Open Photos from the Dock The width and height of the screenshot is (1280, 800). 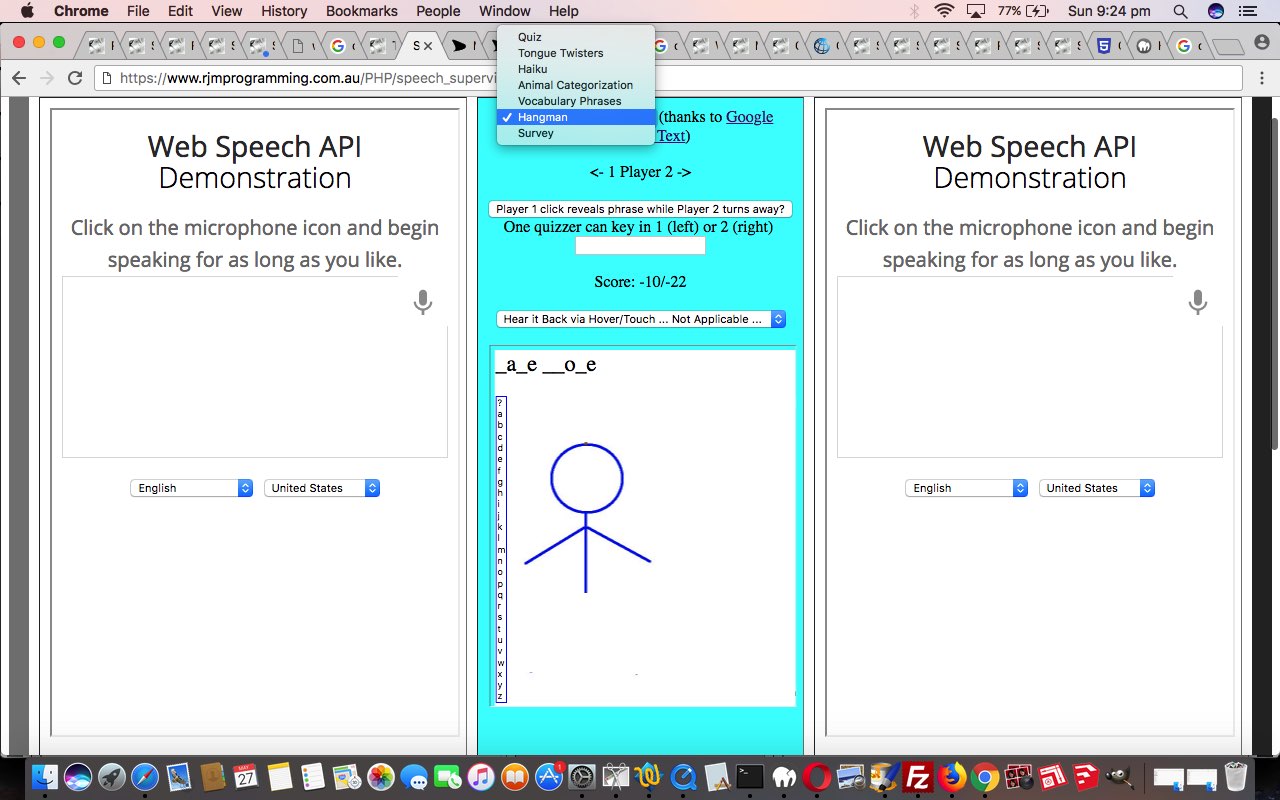coord(382,775)
